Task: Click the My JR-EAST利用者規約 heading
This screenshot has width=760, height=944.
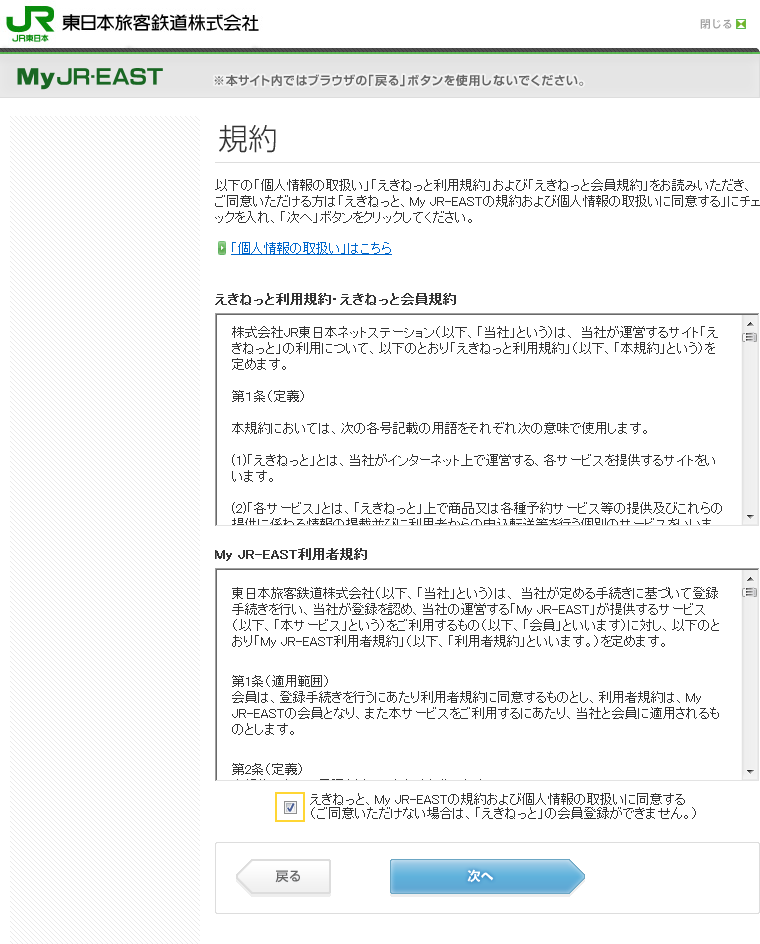Action: pos(291,554)
